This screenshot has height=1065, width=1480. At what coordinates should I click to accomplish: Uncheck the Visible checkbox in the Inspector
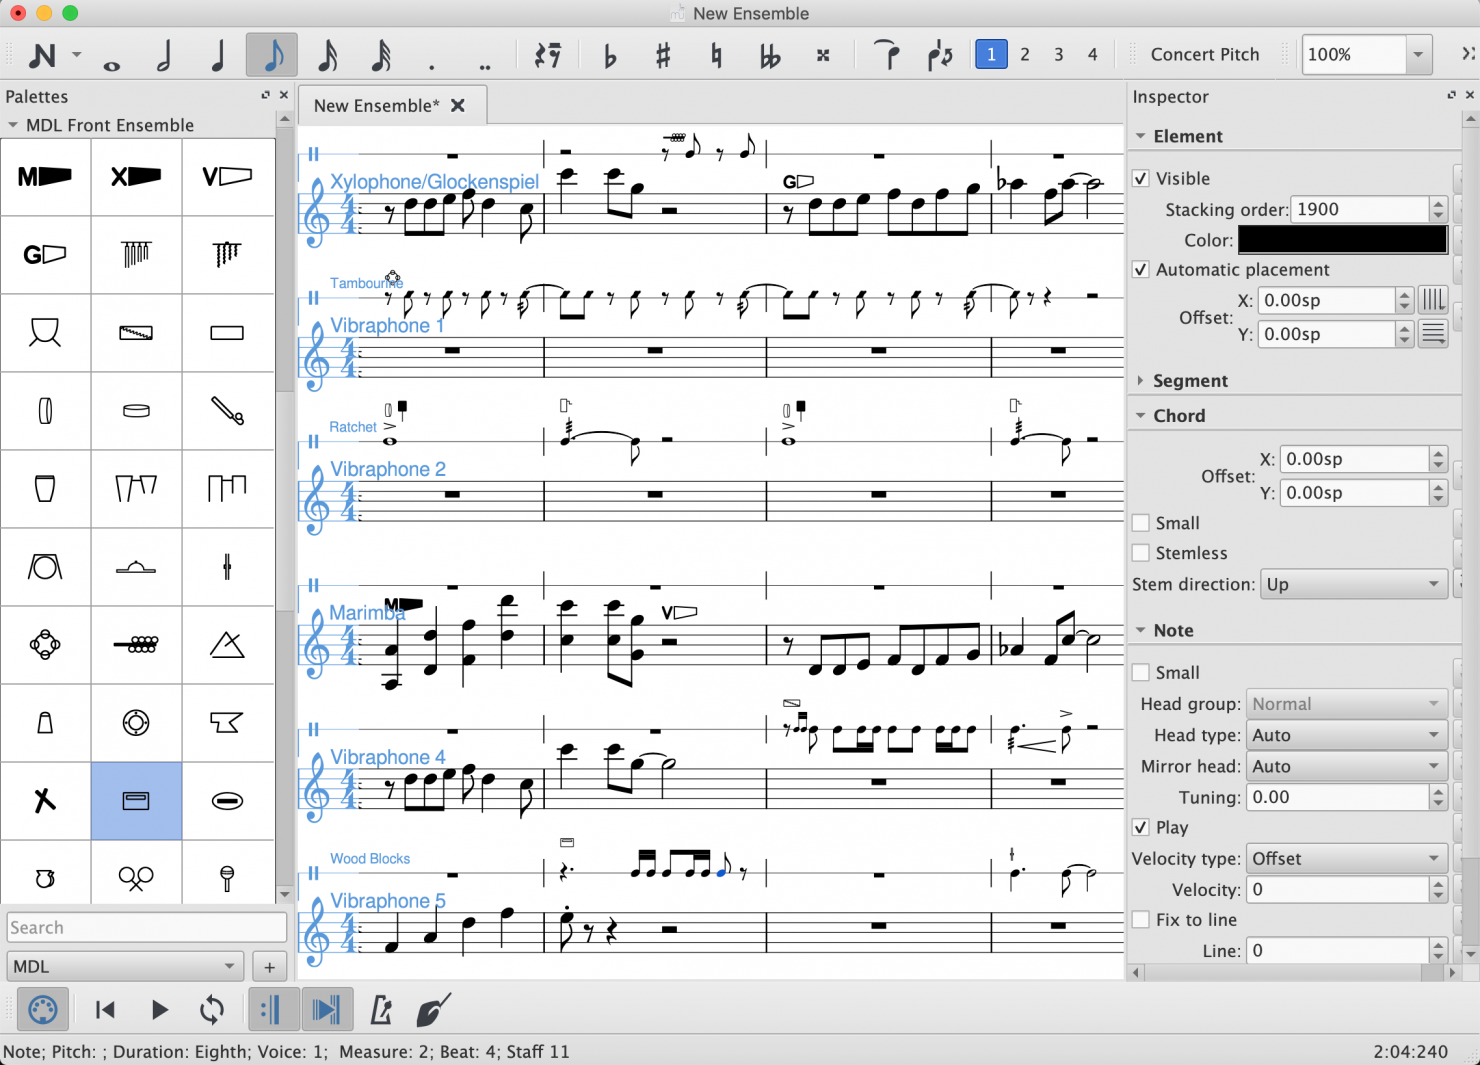pos(1140,178)
